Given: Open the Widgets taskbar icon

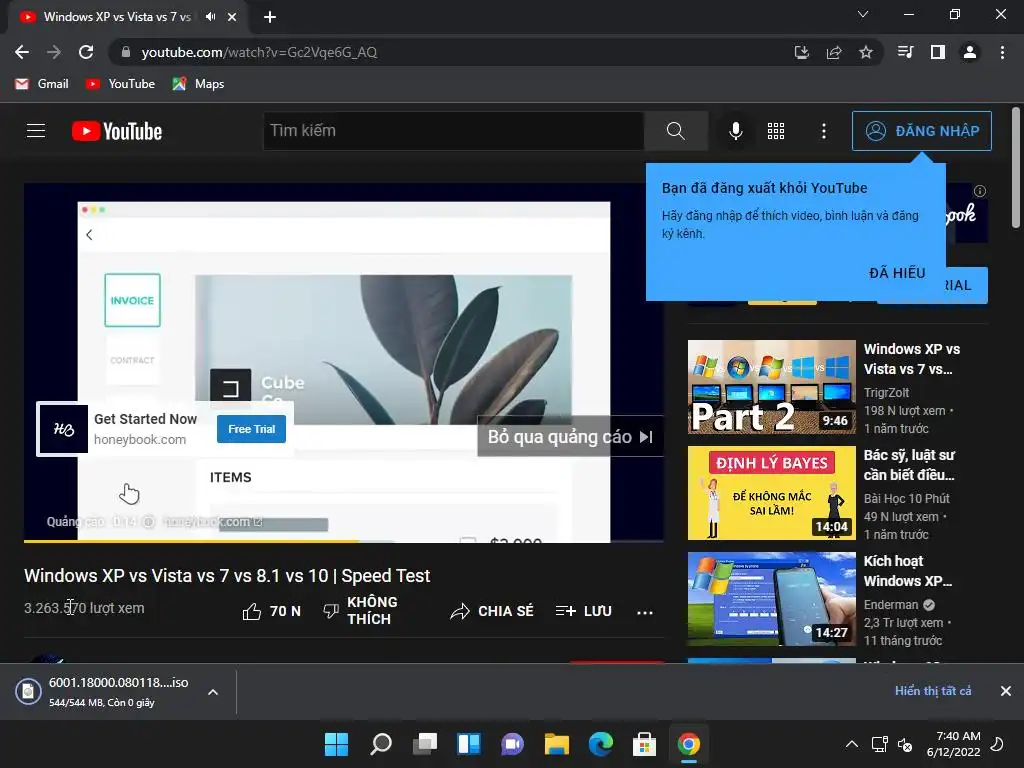Looking at the screenshot, I should (x=469, y=744).
